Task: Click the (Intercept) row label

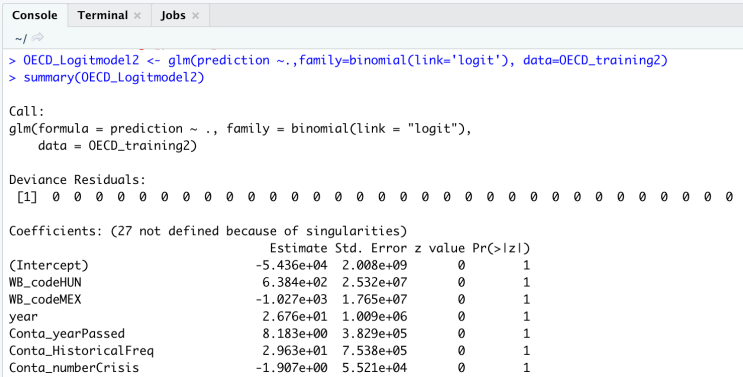Action: pos(49,265)
